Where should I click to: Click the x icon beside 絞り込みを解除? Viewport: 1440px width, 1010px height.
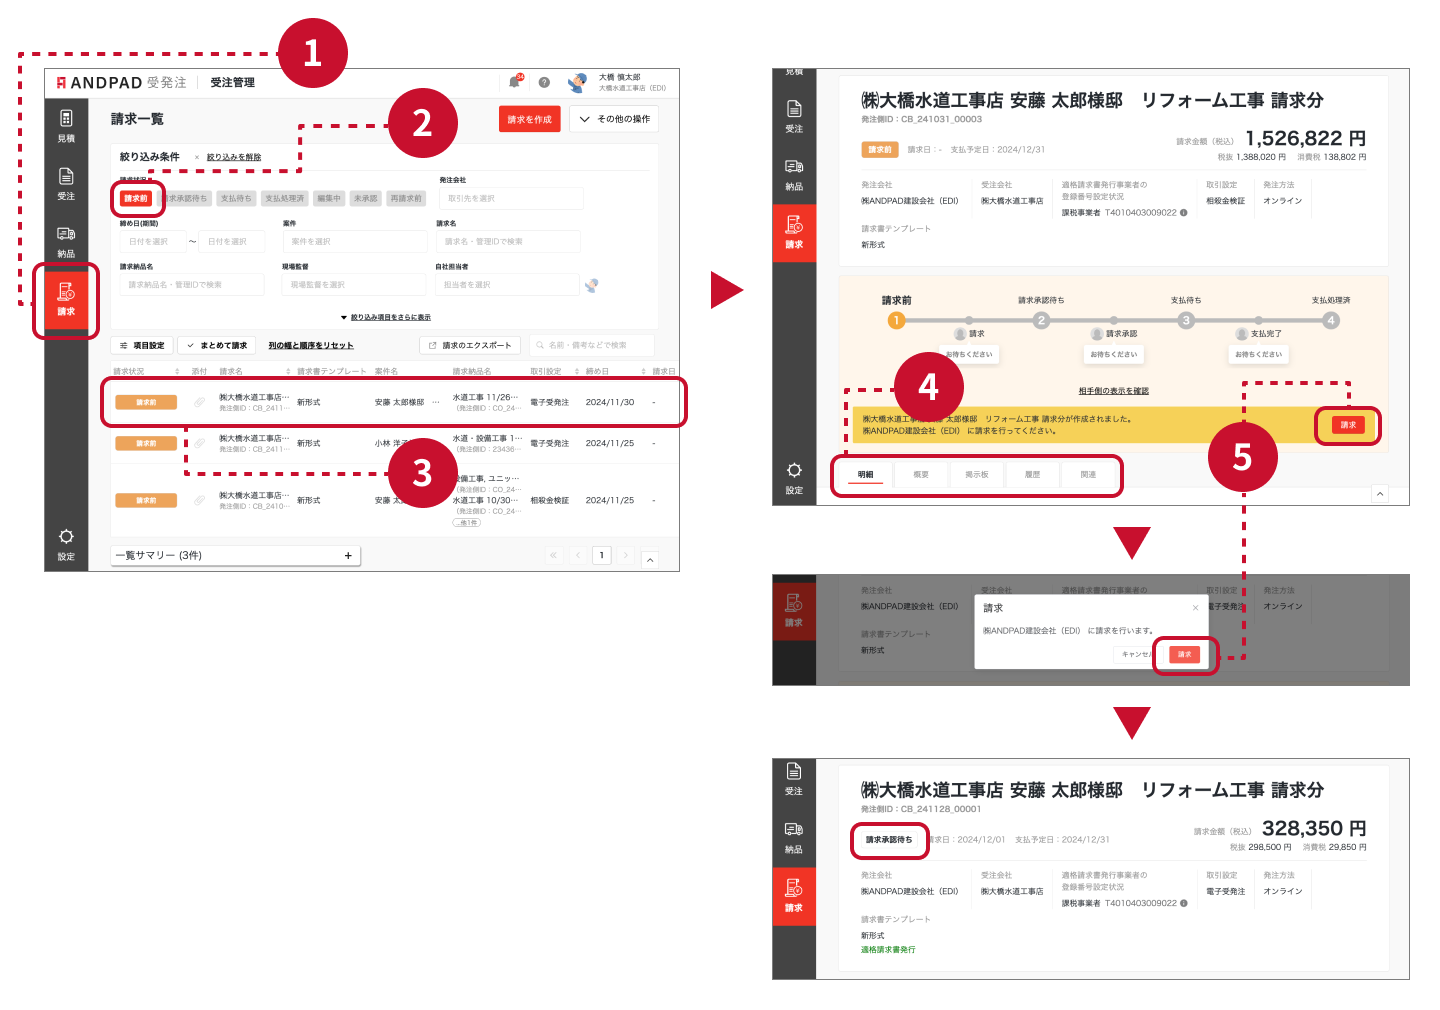click(x=196, y=157)
